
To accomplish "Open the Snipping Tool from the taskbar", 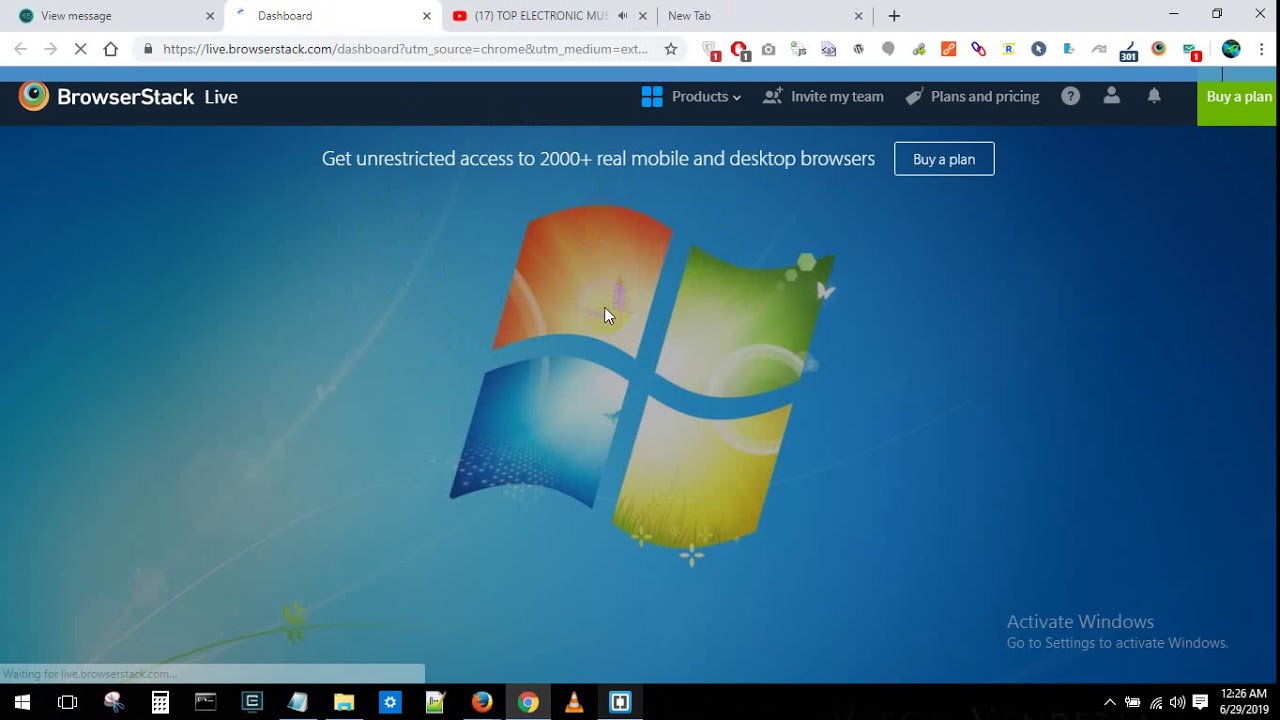I will point(113,702).
